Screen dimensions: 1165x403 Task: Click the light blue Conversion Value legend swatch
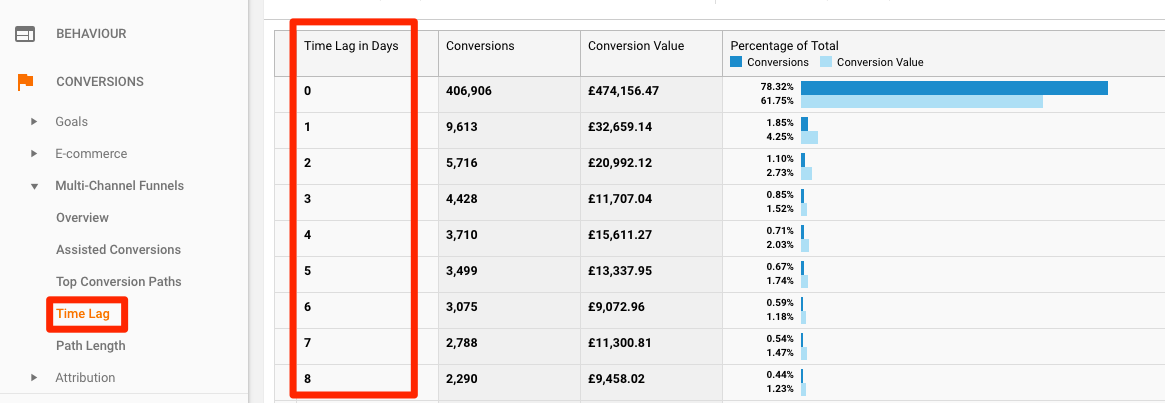tap(825, 62)
